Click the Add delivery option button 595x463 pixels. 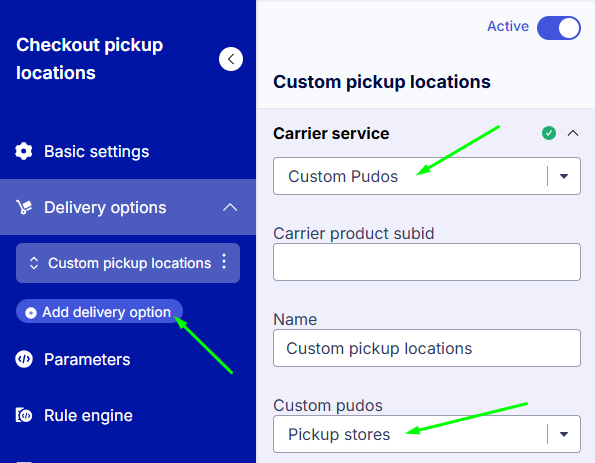click(99, 312)
